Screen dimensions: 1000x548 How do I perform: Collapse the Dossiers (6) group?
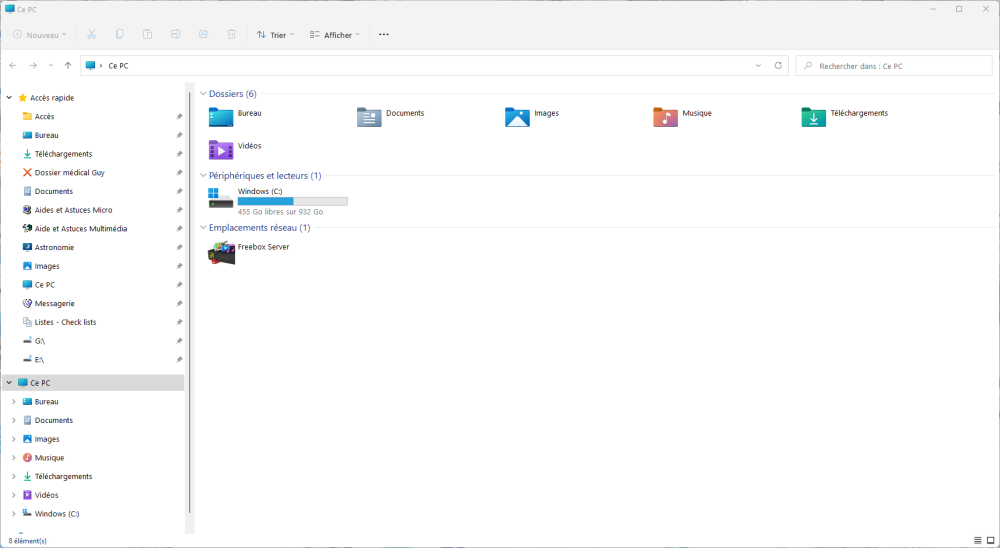tap(203, 94)
